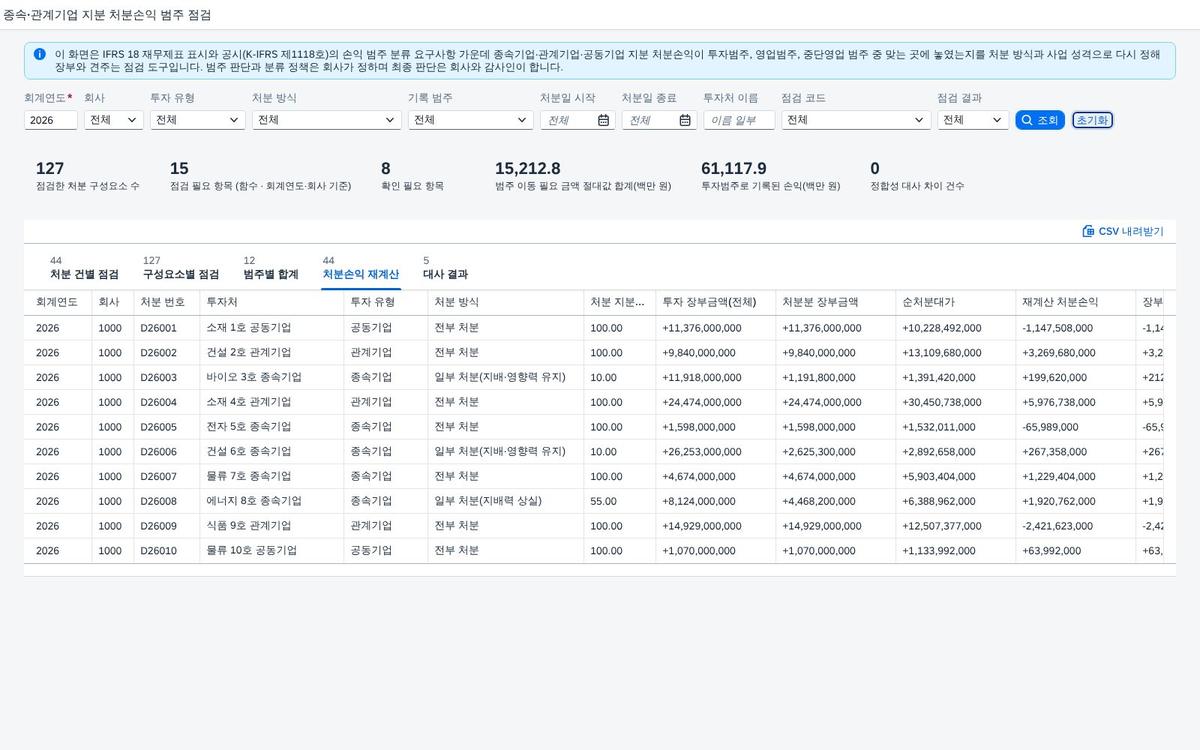Expand the 점검 결과 filter dropdown
This screenshot has height=750, width=1200.
tap(973, 120)
